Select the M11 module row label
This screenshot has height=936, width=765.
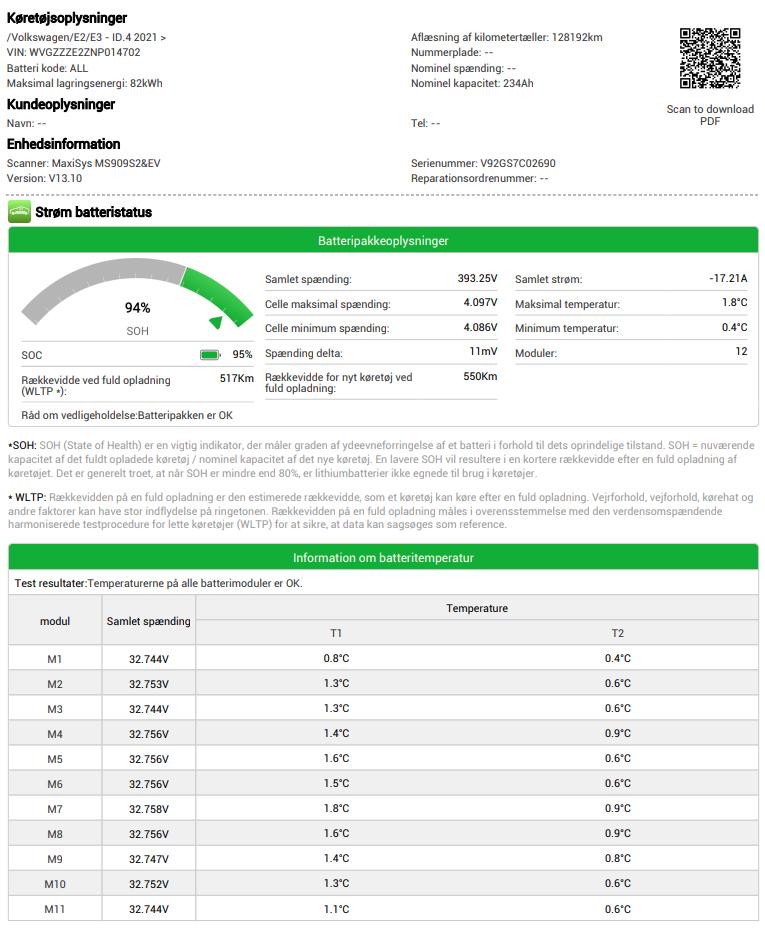tap(55, 909)
